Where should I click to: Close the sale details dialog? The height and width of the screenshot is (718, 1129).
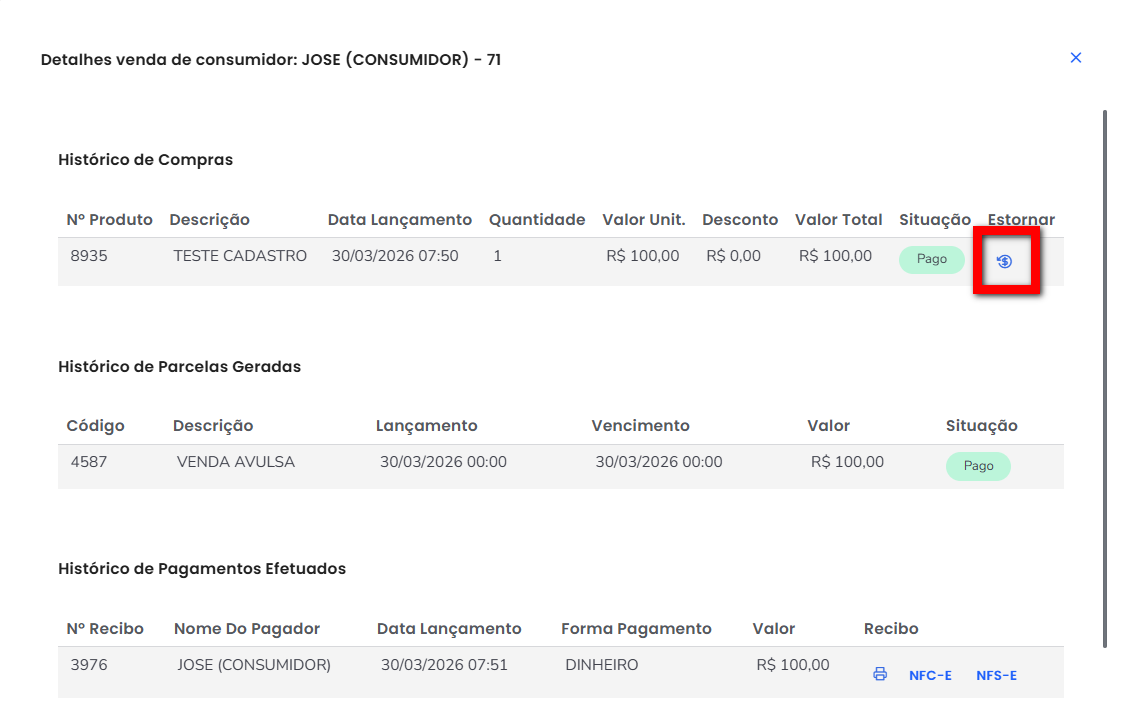pyautogui.click(x=1076, y=58)
